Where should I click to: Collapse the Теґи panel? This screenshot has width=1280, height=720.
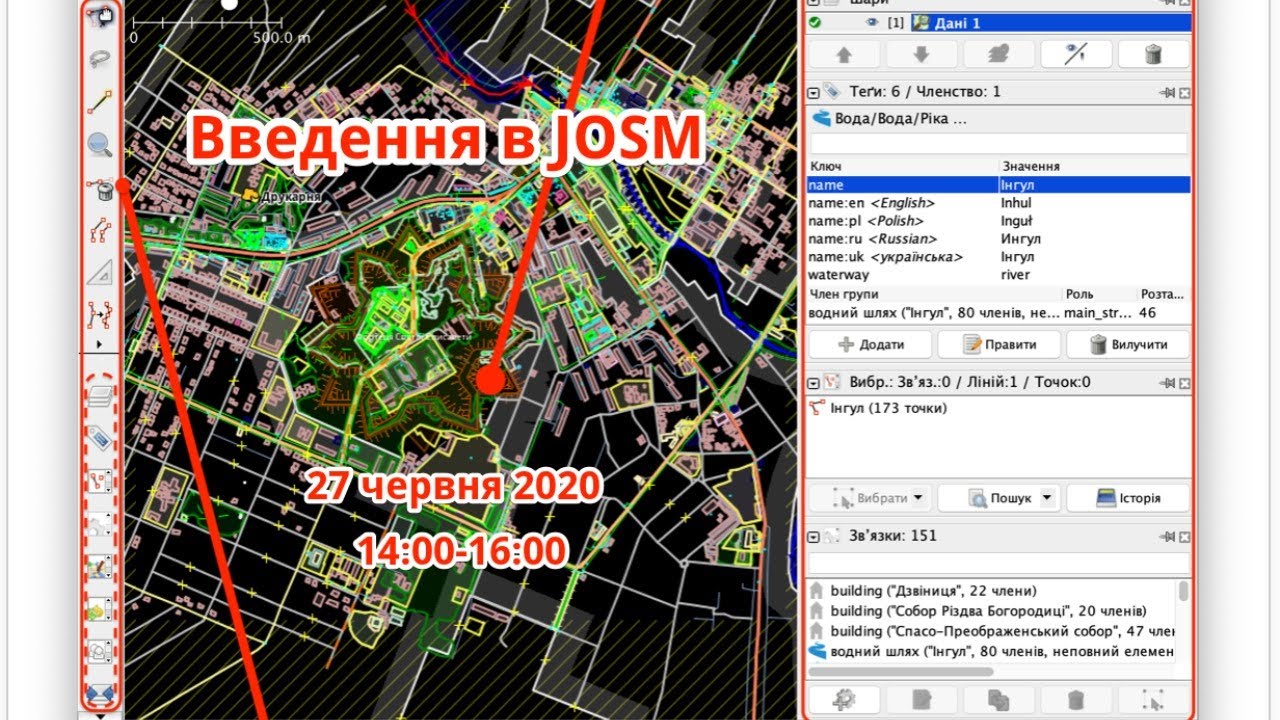pyautogui.click(x=813, y=92)
